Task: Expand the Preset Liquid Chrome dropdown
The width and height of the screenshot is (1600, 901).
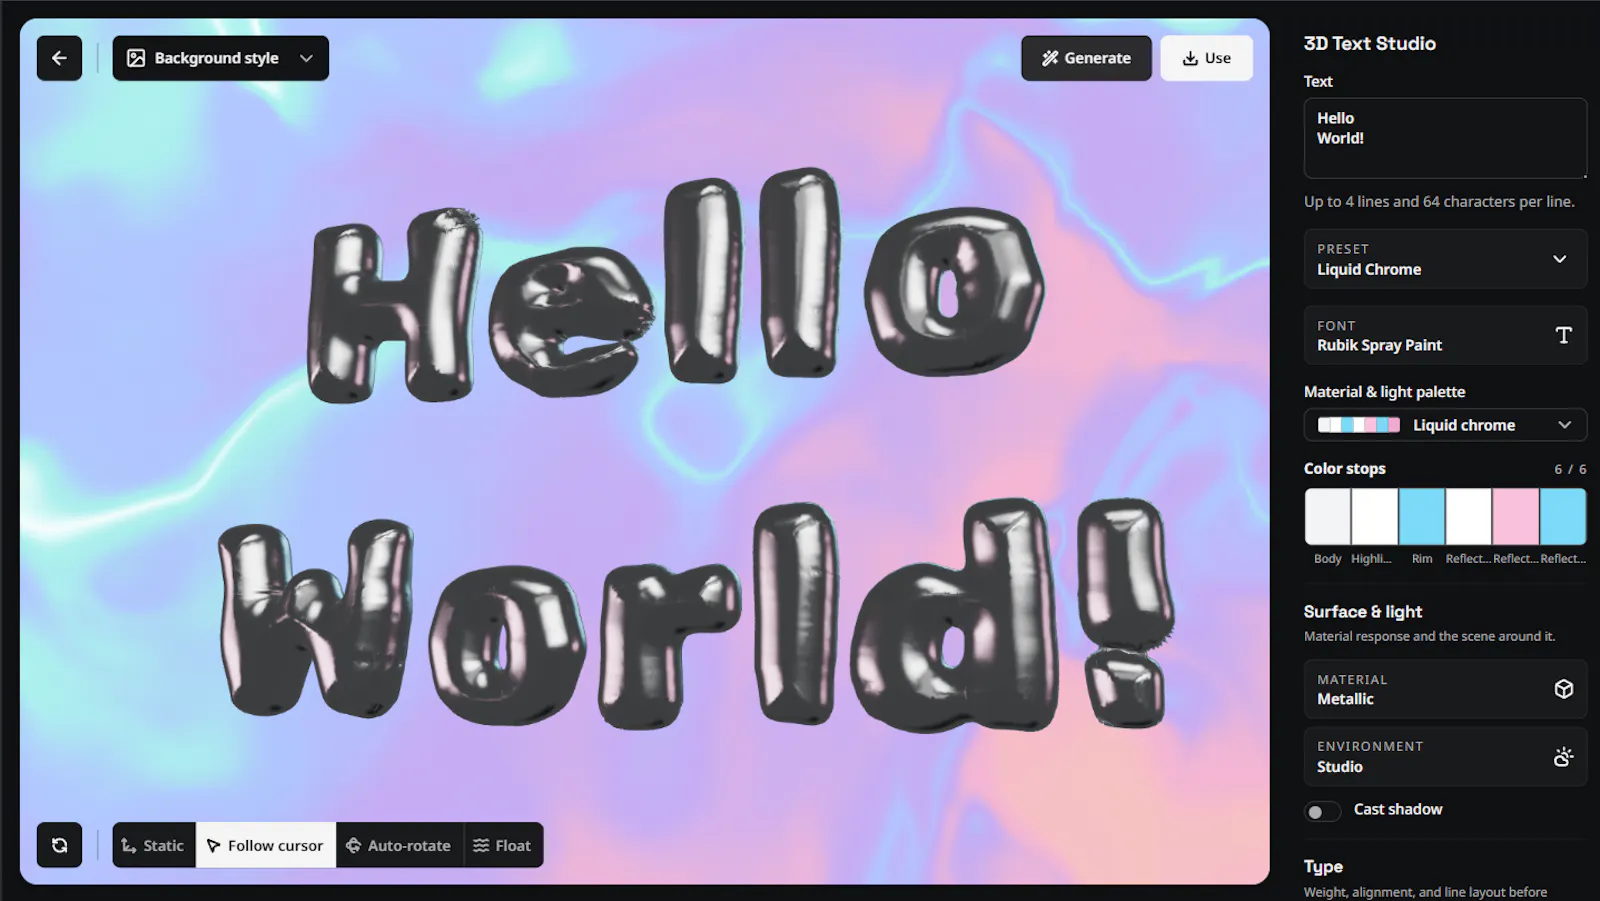Action: [x=1445, y=259]
